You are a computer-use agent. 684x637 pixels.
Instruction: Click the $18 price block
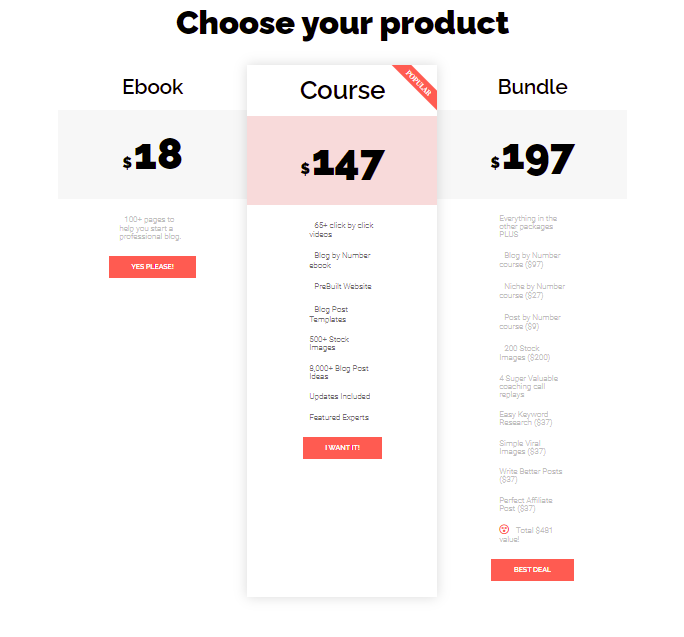(152, 154)
